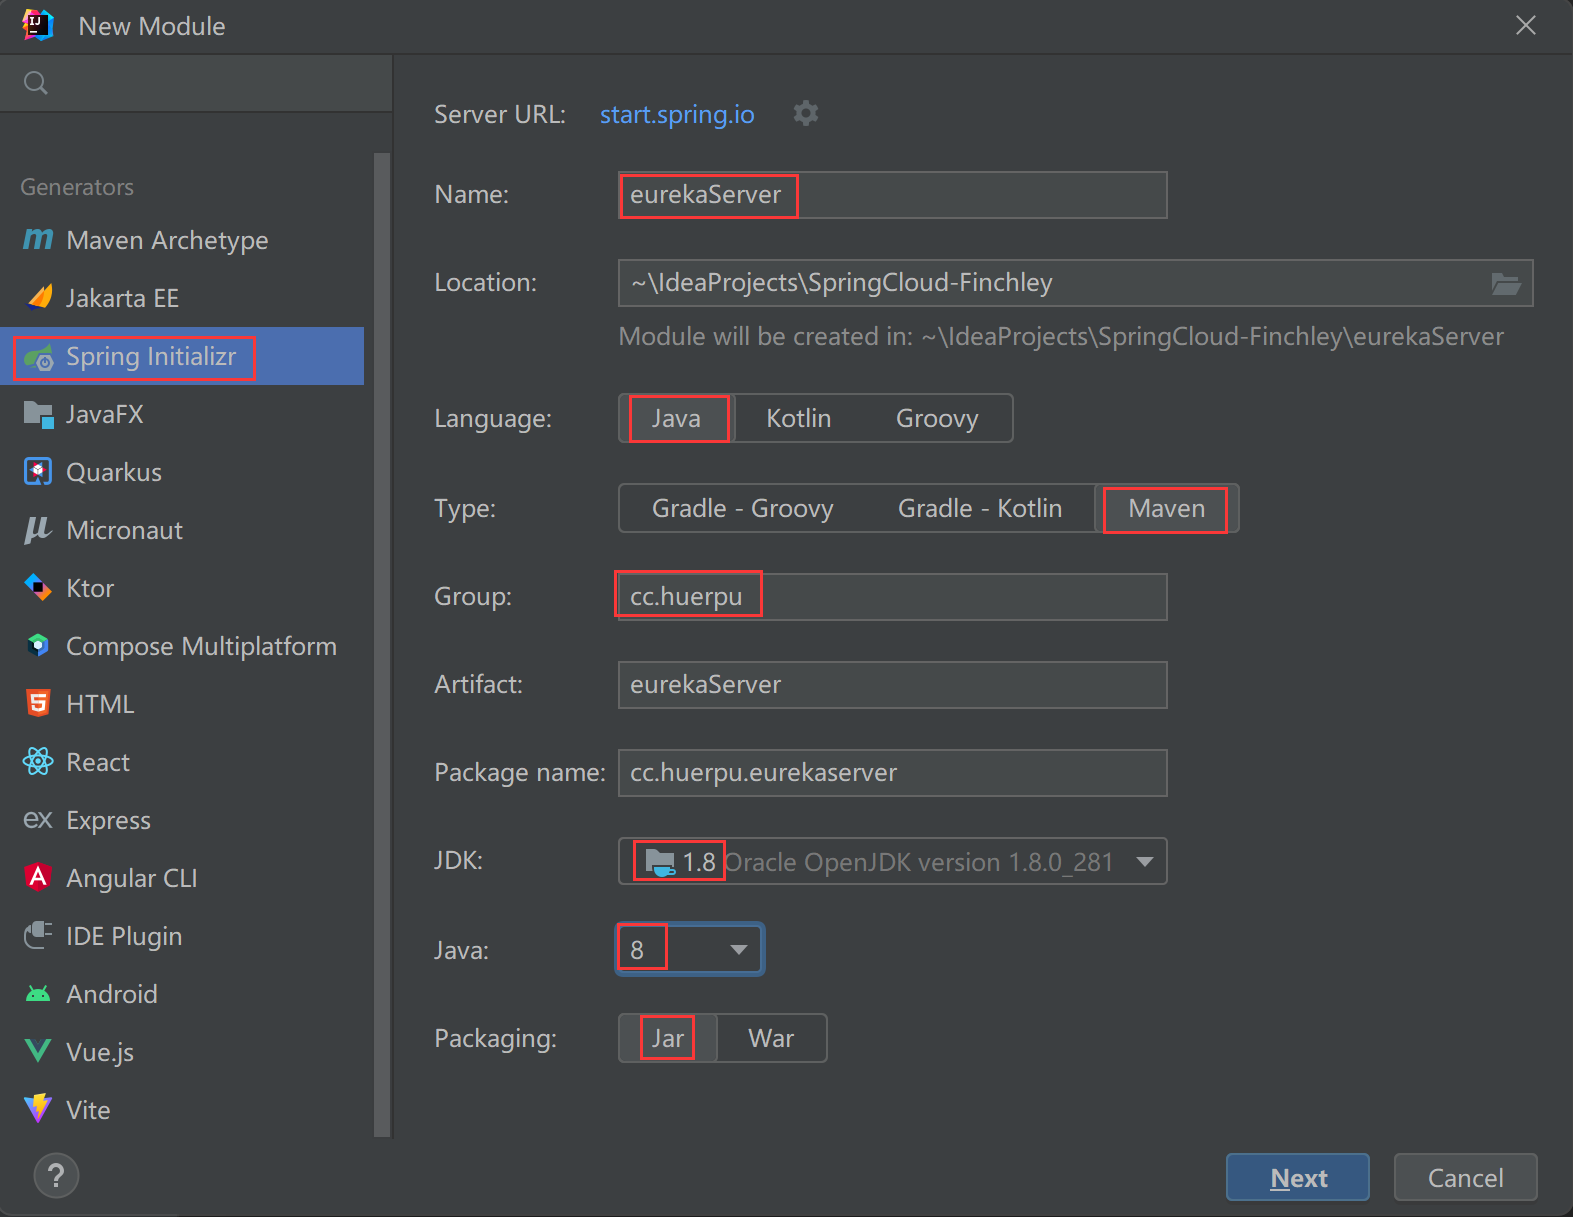Open the Java version dropdown
1573x1217 pixels.
tap(690, 949)
